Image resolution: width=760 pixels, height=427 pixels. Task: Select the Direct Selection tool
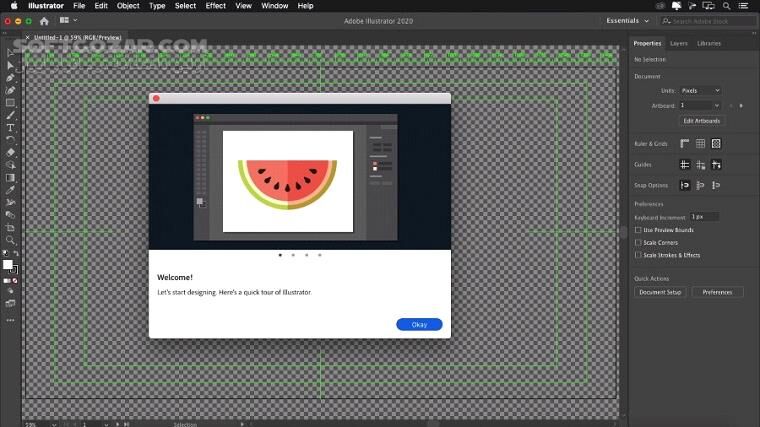[x=10, y=65]
